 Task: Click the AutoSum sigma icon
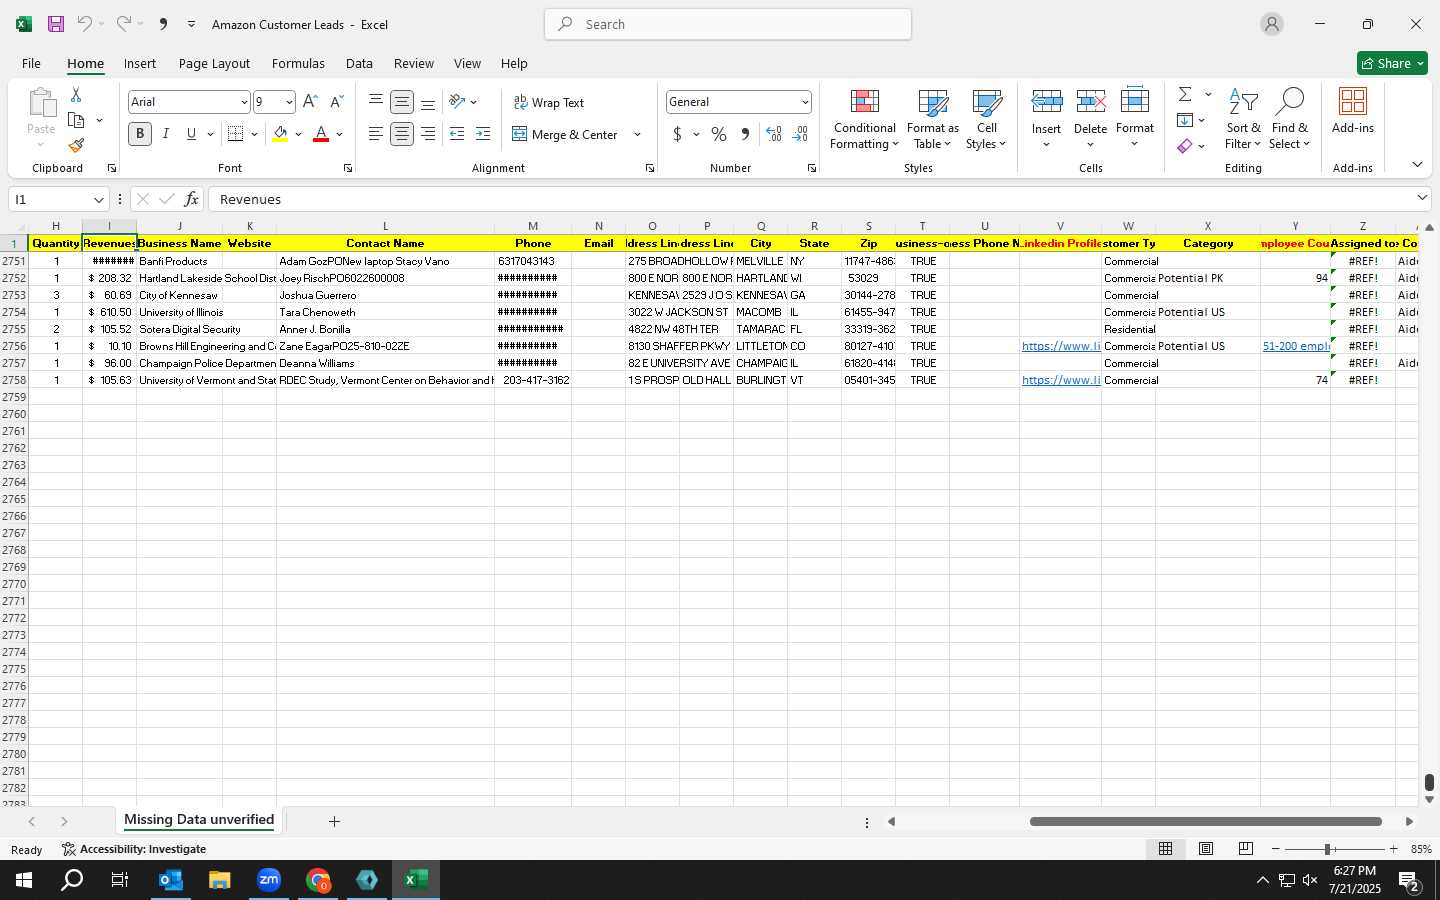[1185, 94]
